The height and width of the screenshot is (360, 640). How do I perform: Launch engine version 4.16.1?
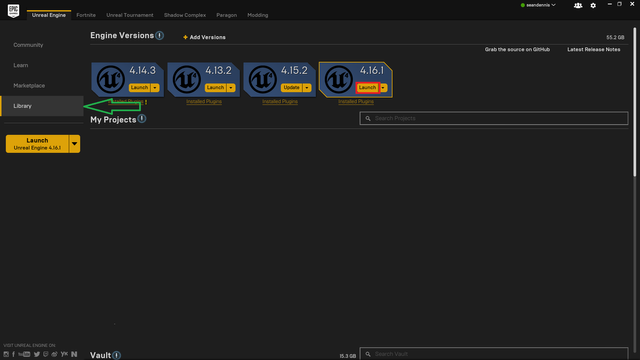pyautogui.click(x=367, y=87)
